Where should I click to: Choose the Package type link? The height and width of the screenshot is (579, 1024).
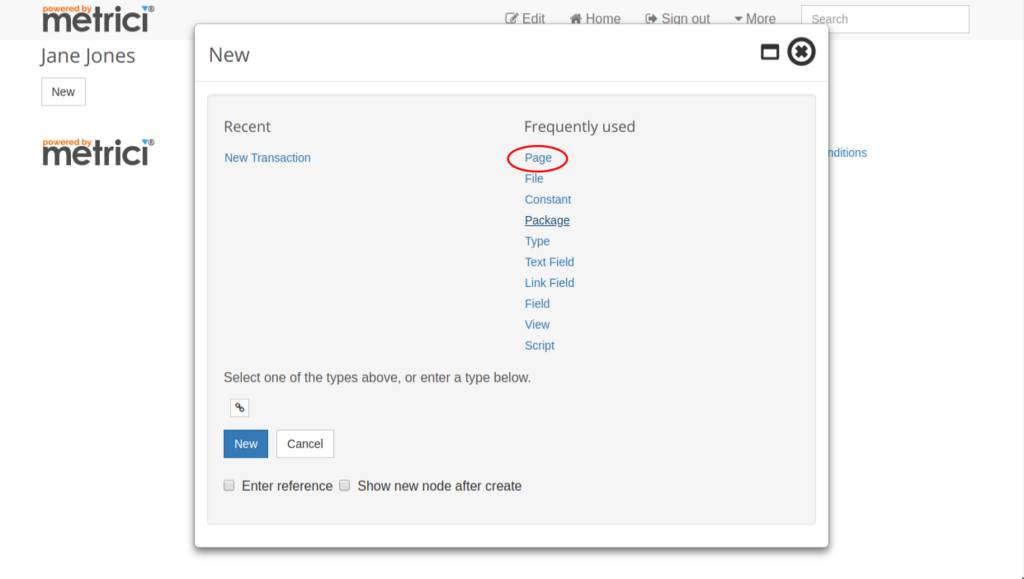pos(547,220)
